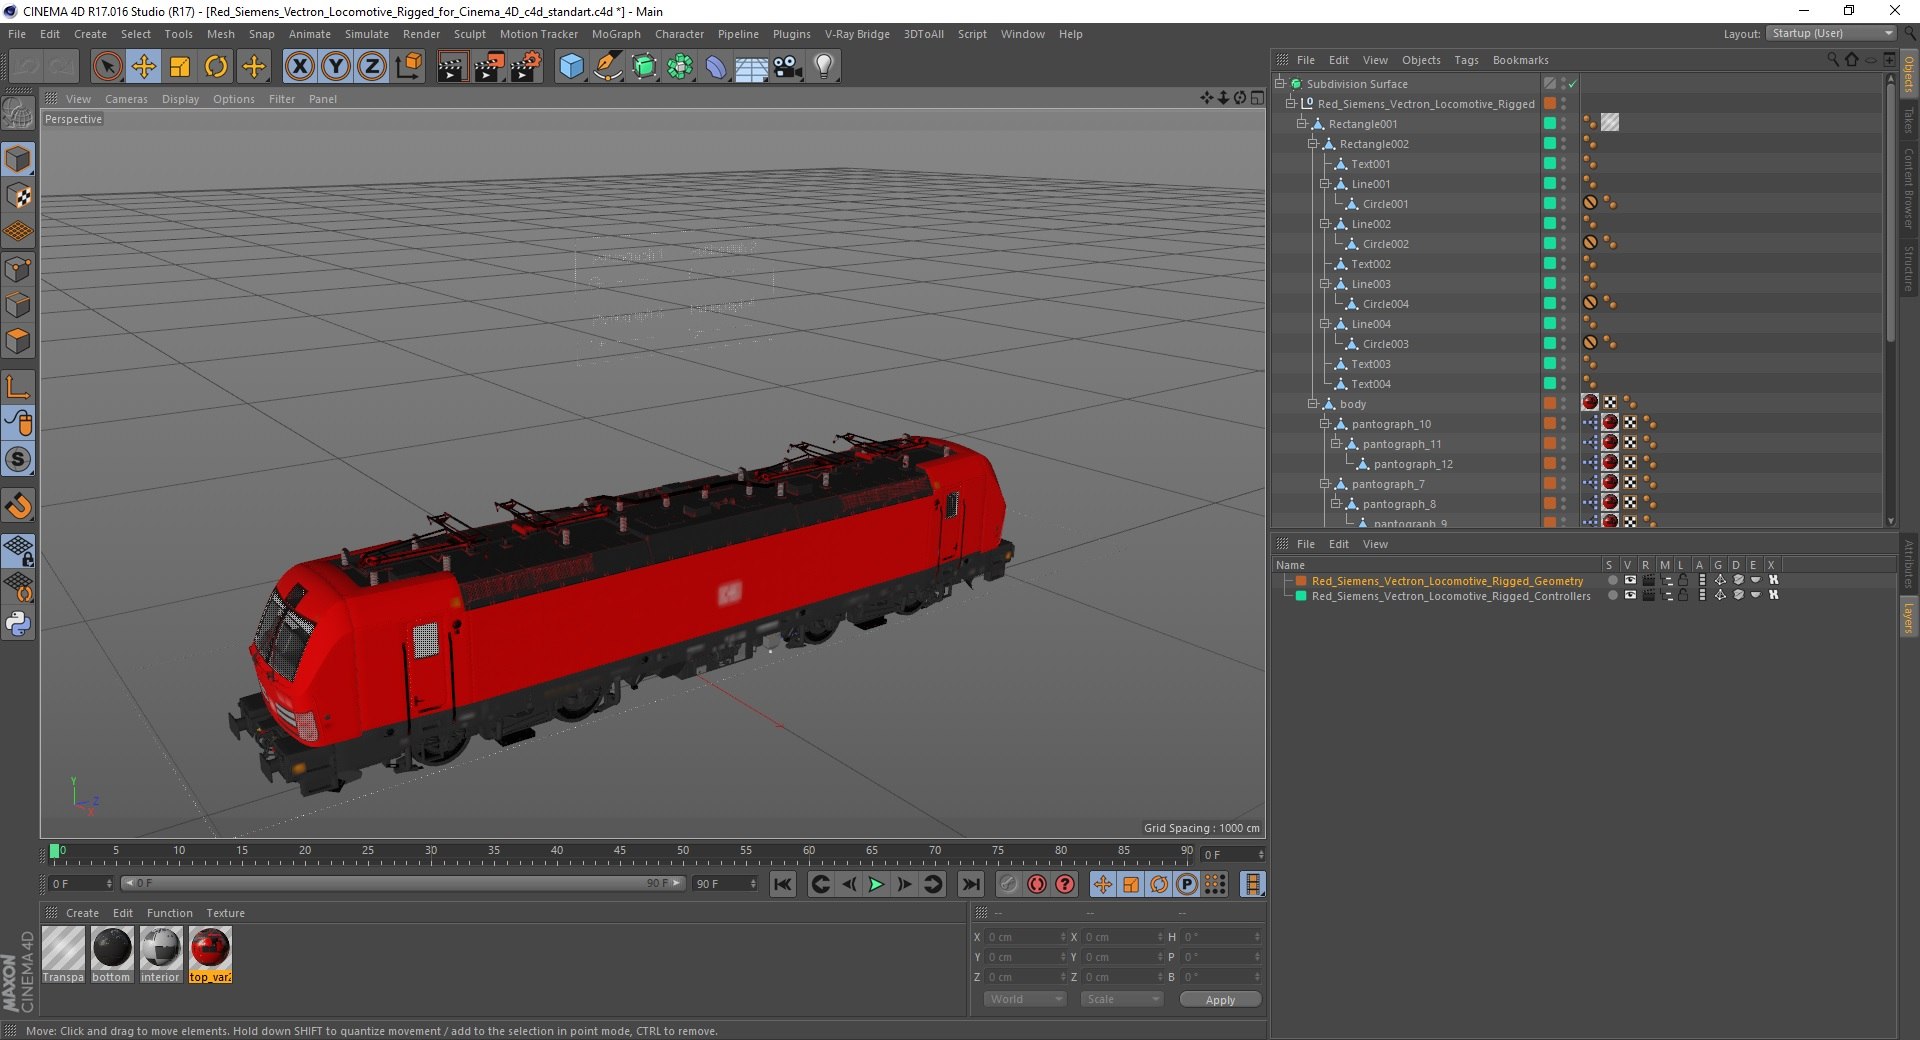Viewport: 1920px width, 1040px height.
Task: Open the Array/MoGraph object icon
Action: pos(680,67)
